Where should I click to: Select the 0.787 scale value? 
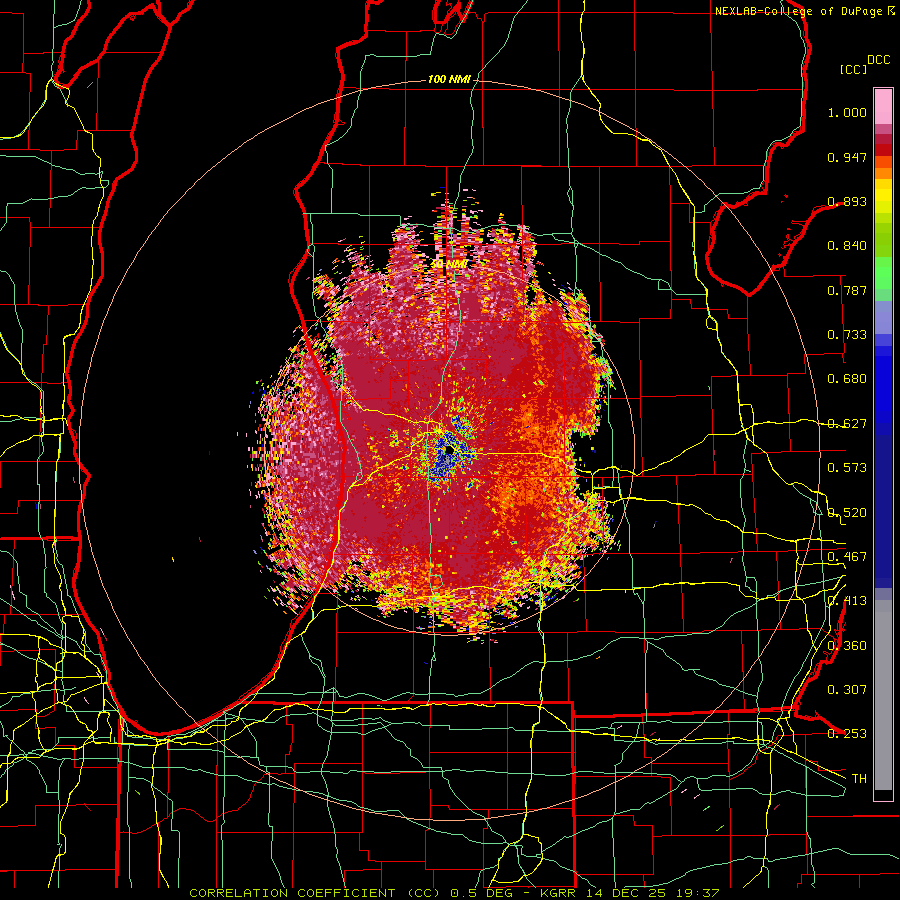(x=847, y=290)
